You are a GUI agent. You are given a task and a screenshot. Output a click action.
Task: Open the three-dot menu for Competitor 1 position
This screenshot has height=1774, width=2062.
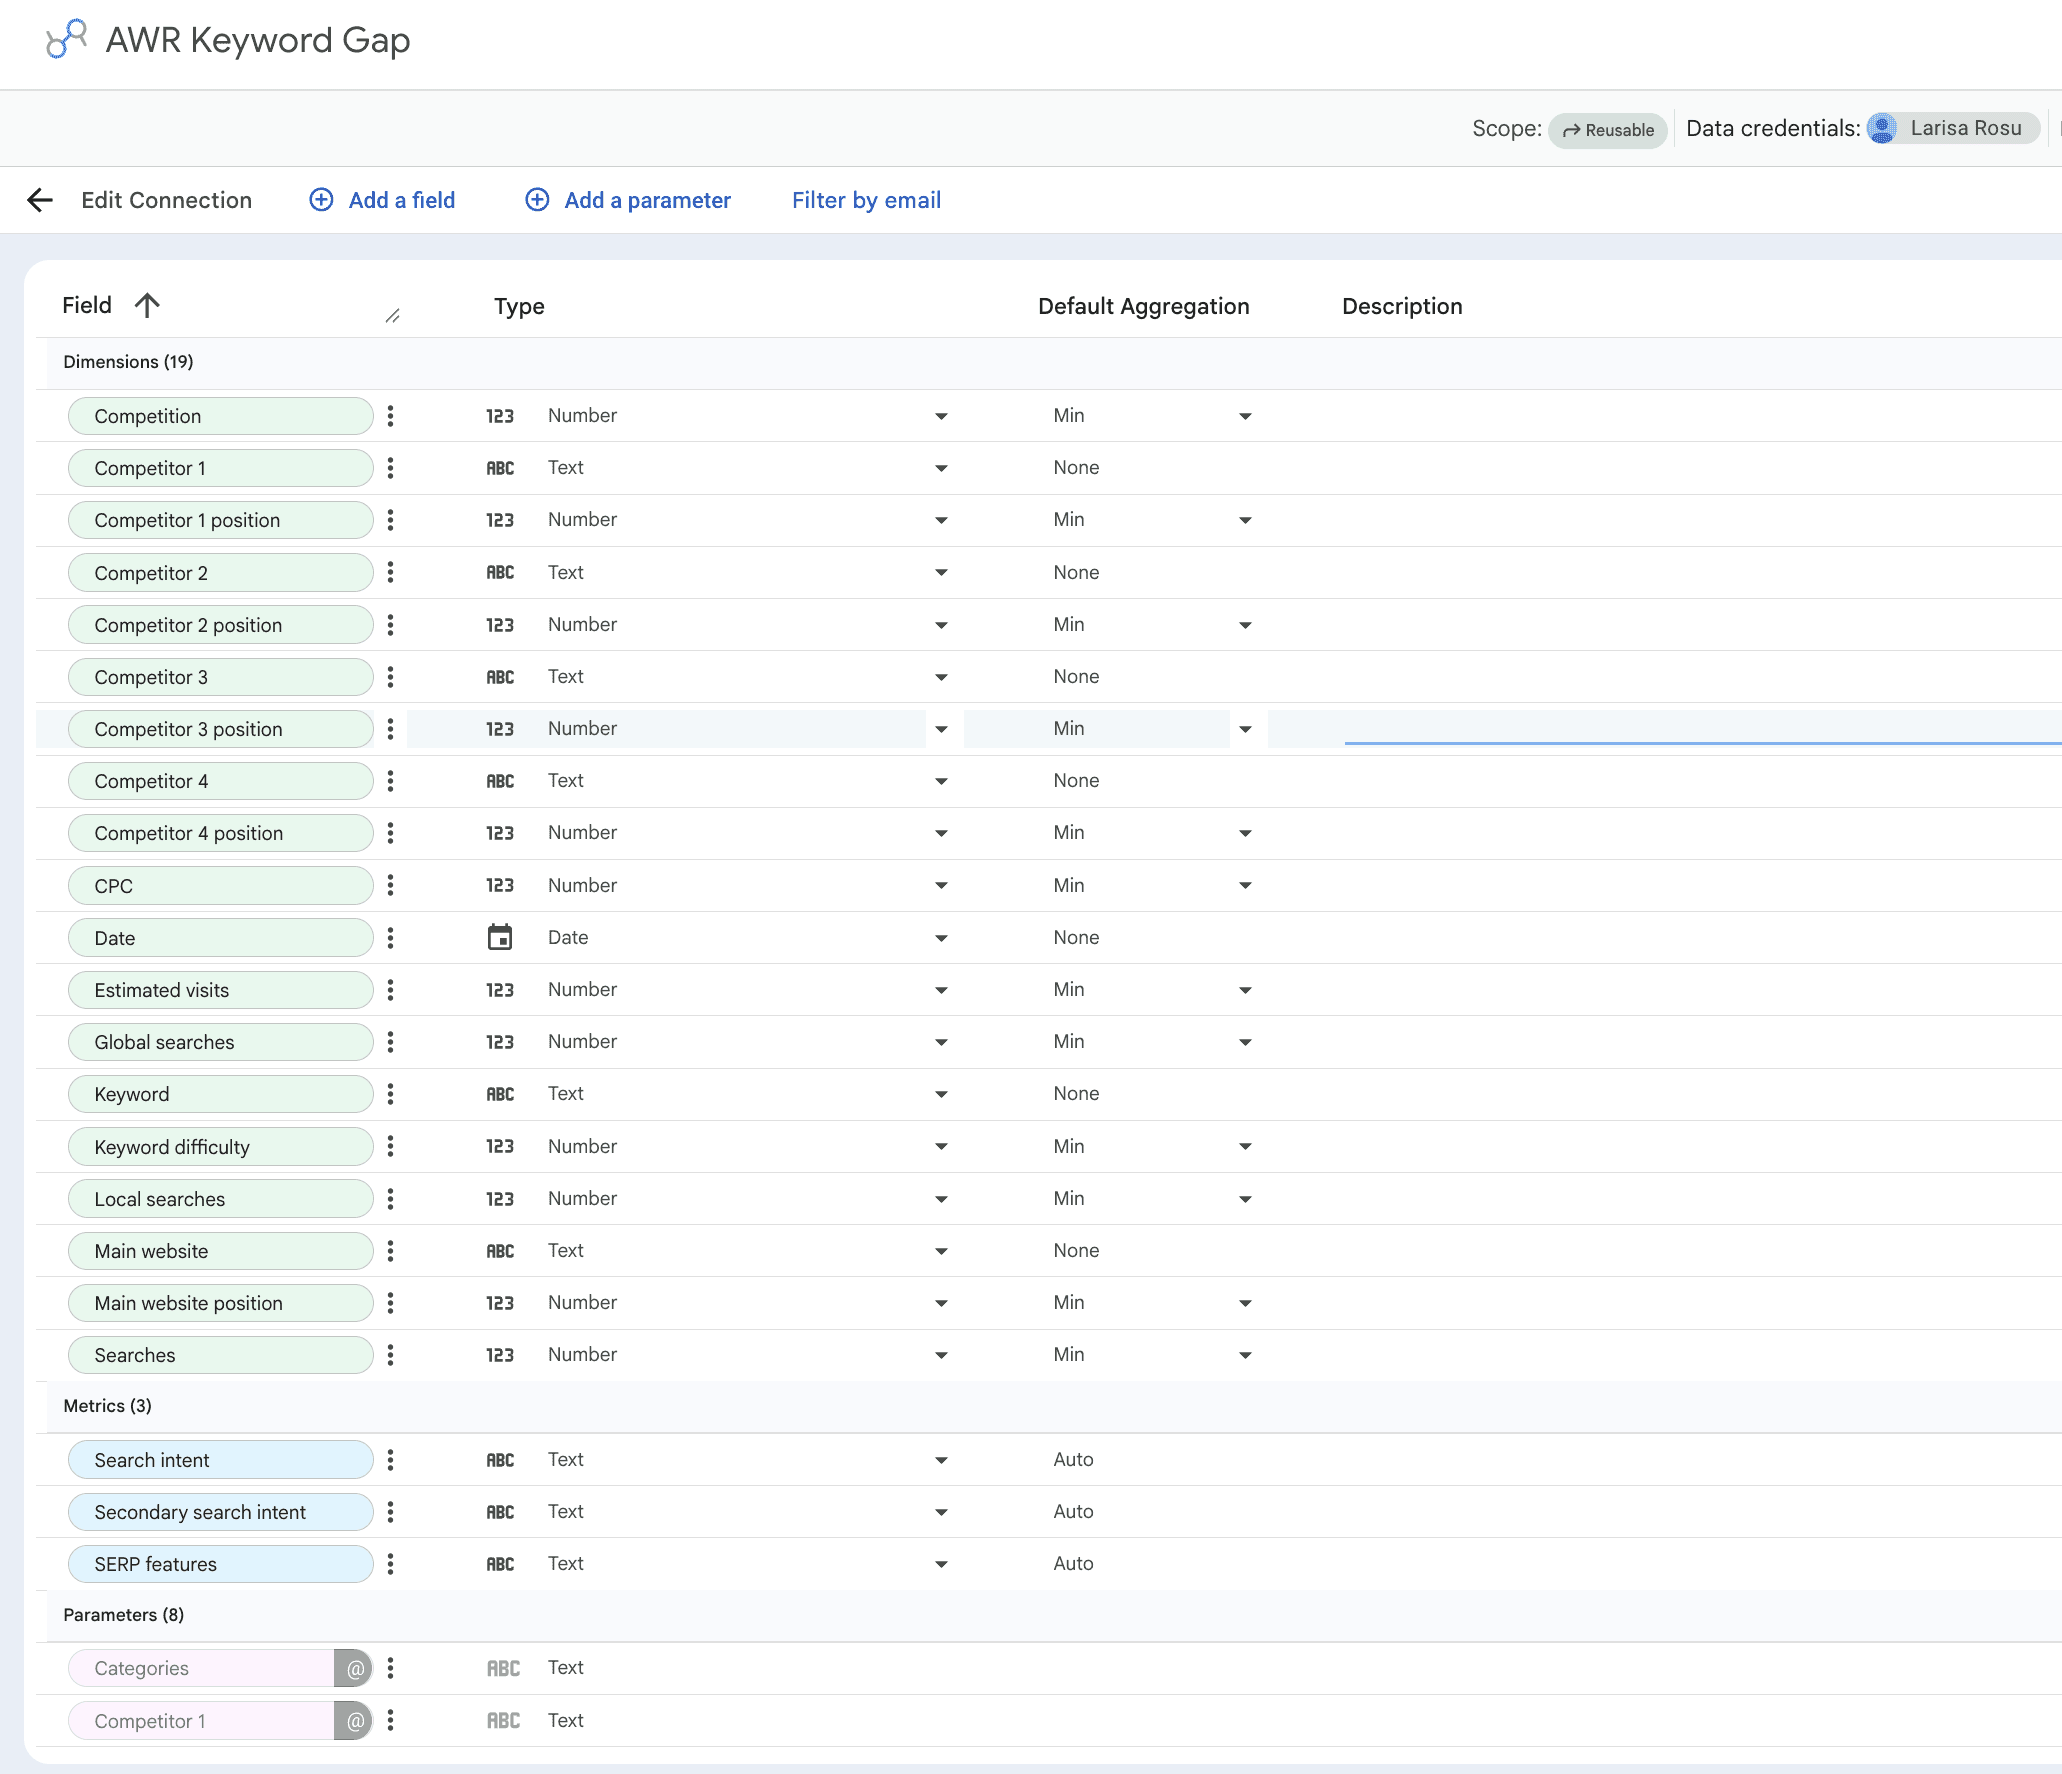pyautogui.click(x=390, y=520)
